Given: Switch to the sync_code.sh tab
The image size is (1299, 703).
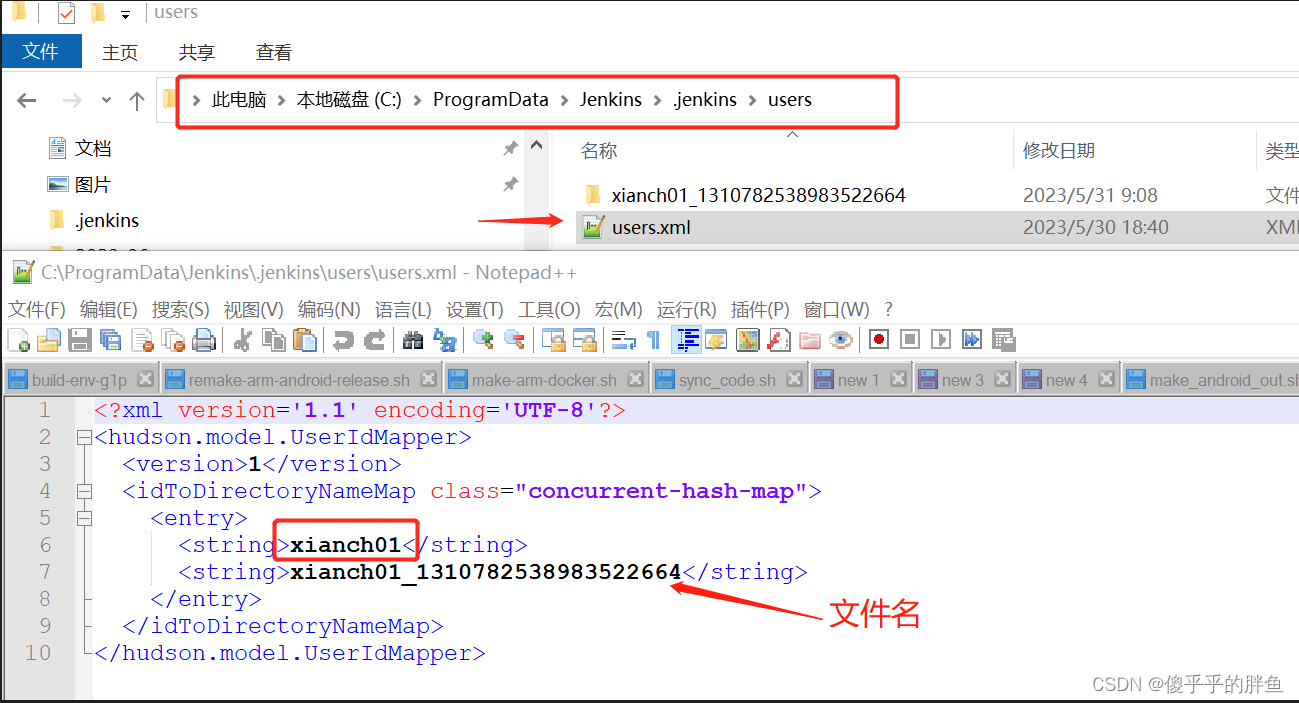Looking at the screenshot, I should tap(727, 380).
